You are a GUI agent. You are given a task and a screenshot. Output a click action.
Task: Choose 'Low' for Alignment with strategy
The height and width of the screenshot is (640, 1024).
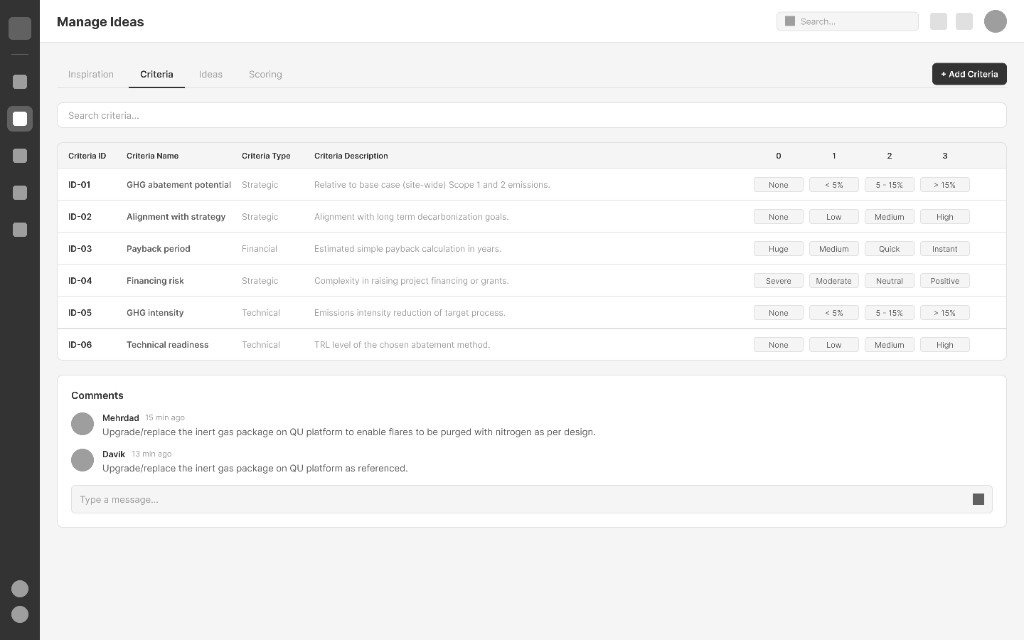[x=833, y=217]
